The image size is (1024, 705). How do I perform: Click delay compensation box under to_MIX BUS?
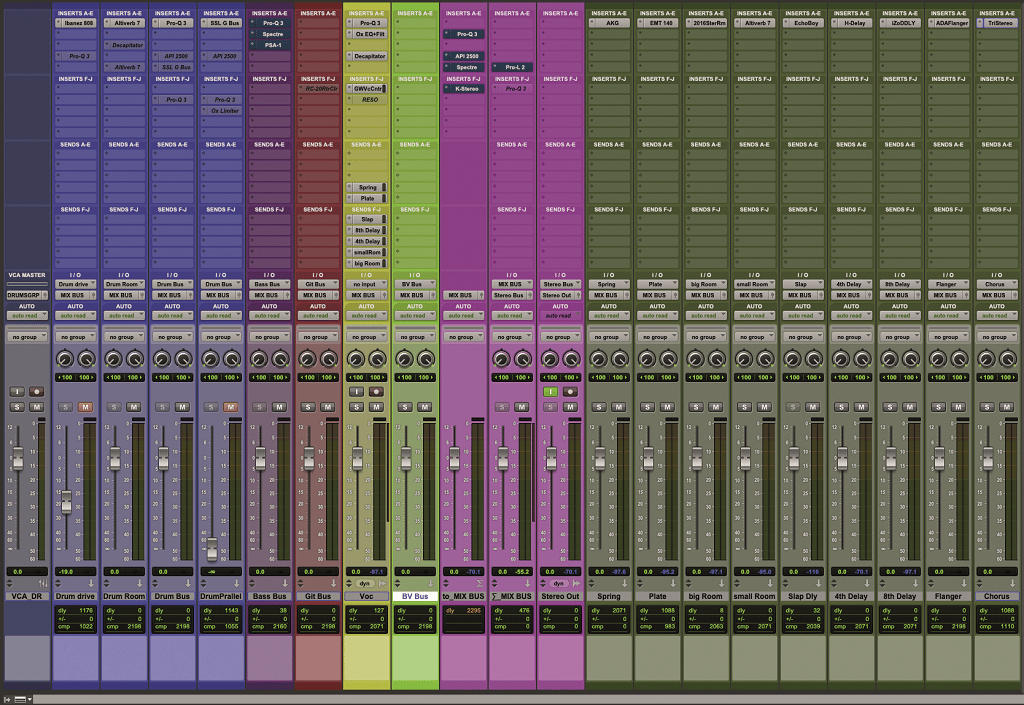(x=464, y=618)
